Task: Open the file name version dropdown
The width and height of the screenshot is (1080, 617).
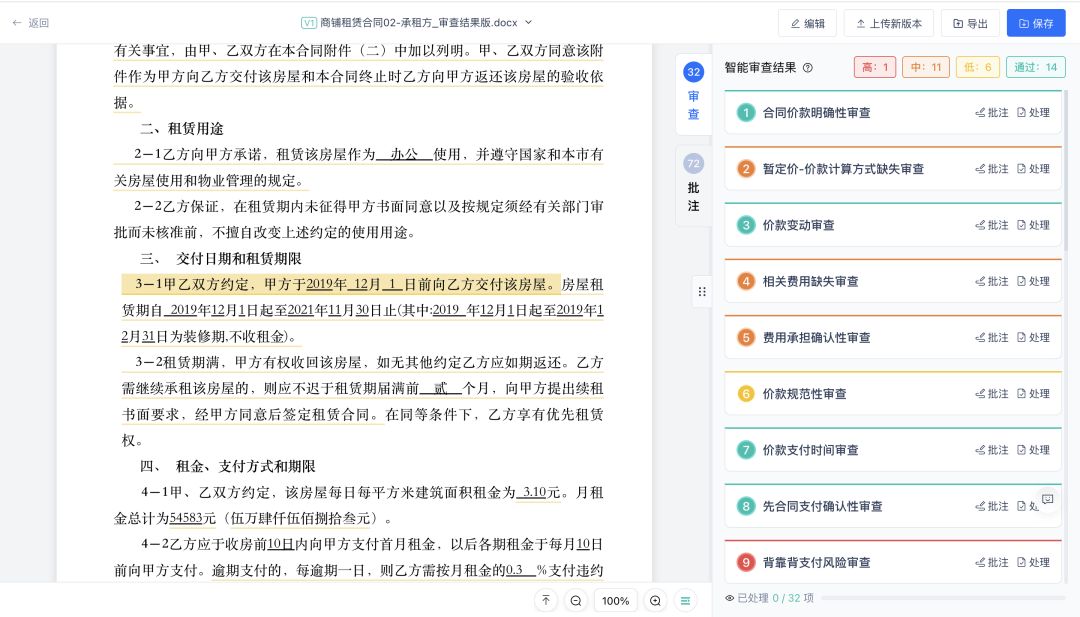Action: coord(529,22)
